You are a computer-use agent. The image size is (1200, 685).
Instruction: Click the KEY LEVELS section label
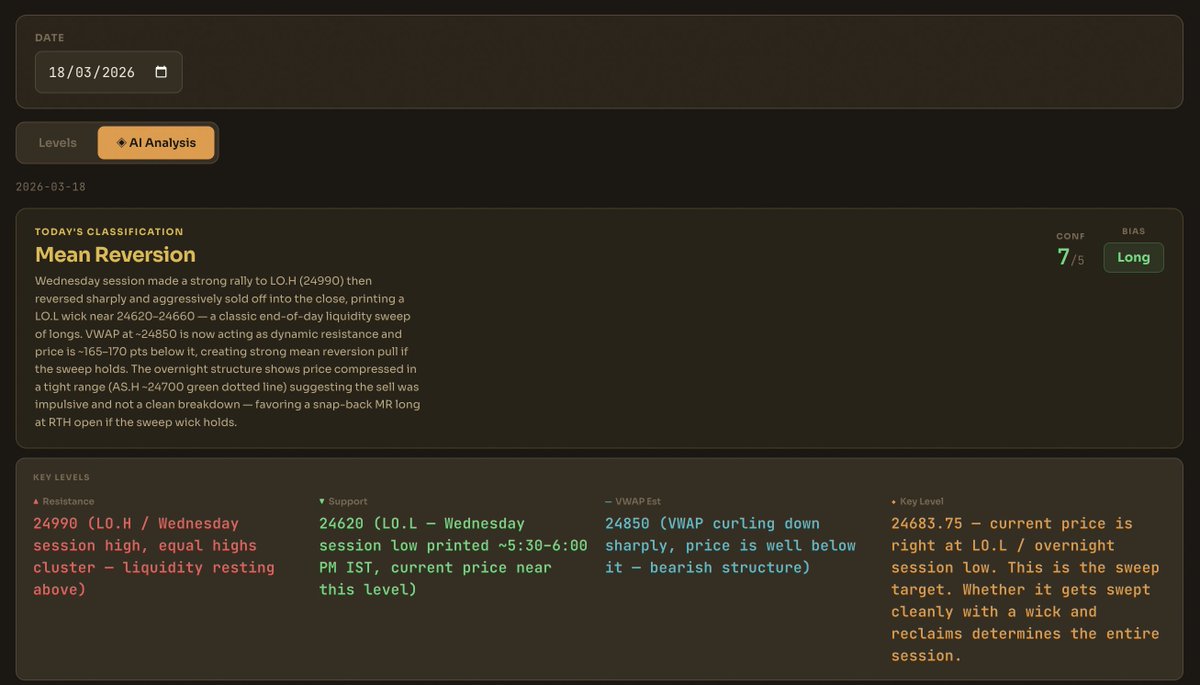coord(61,478)
